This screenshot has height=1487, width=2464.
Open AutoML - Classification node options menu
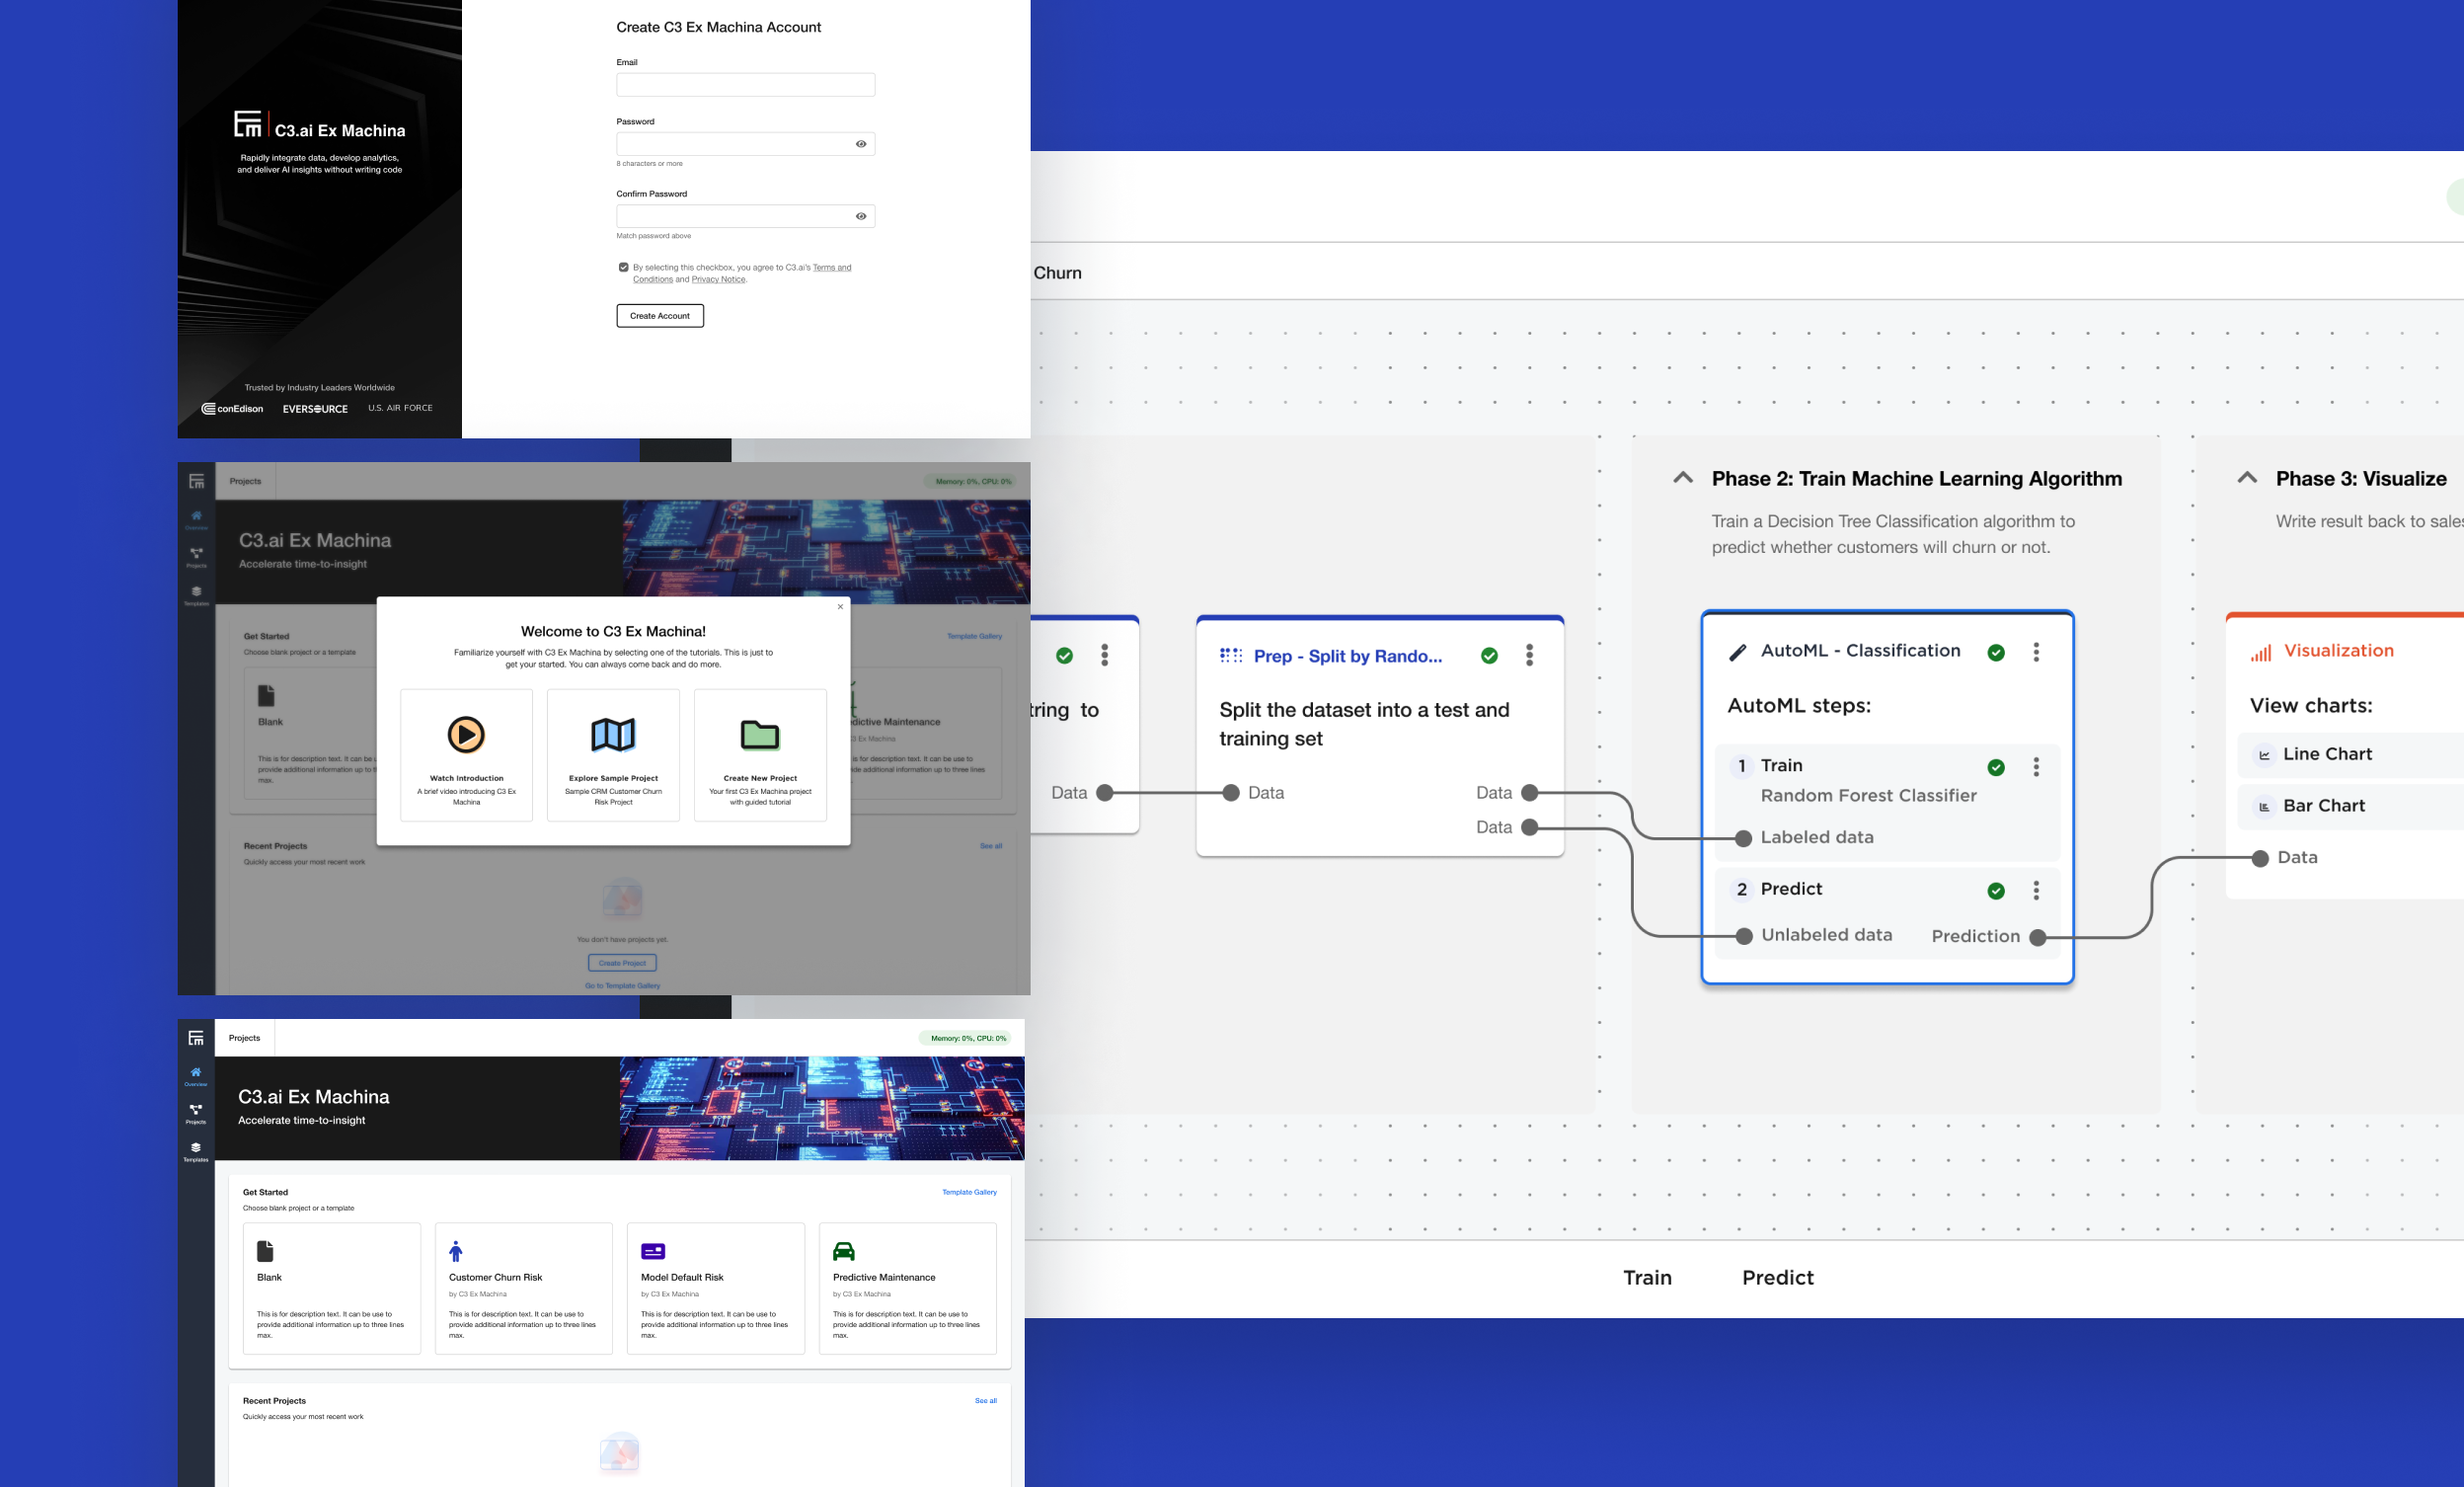click(2036, 652)
